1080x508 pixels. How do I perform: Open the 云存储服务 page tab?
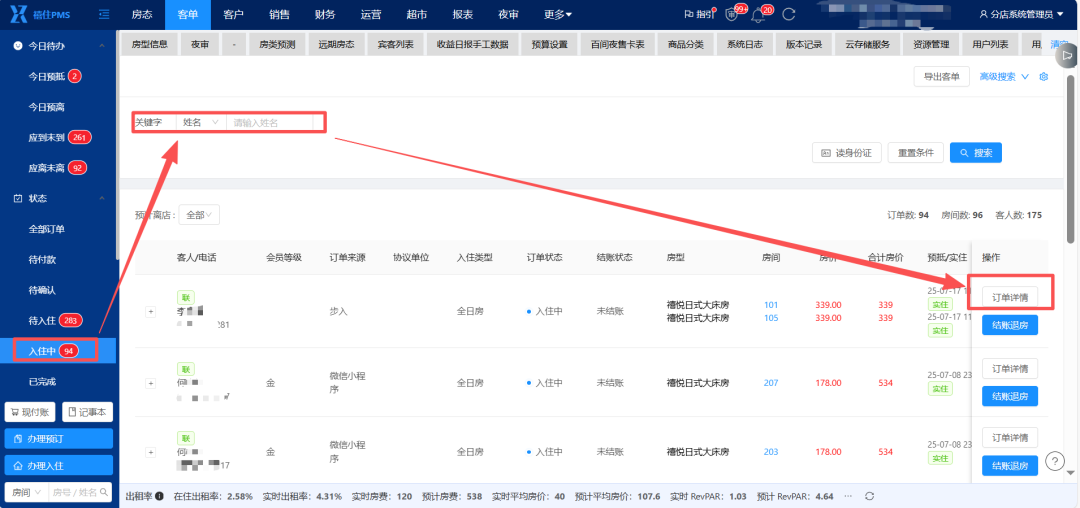867,44
